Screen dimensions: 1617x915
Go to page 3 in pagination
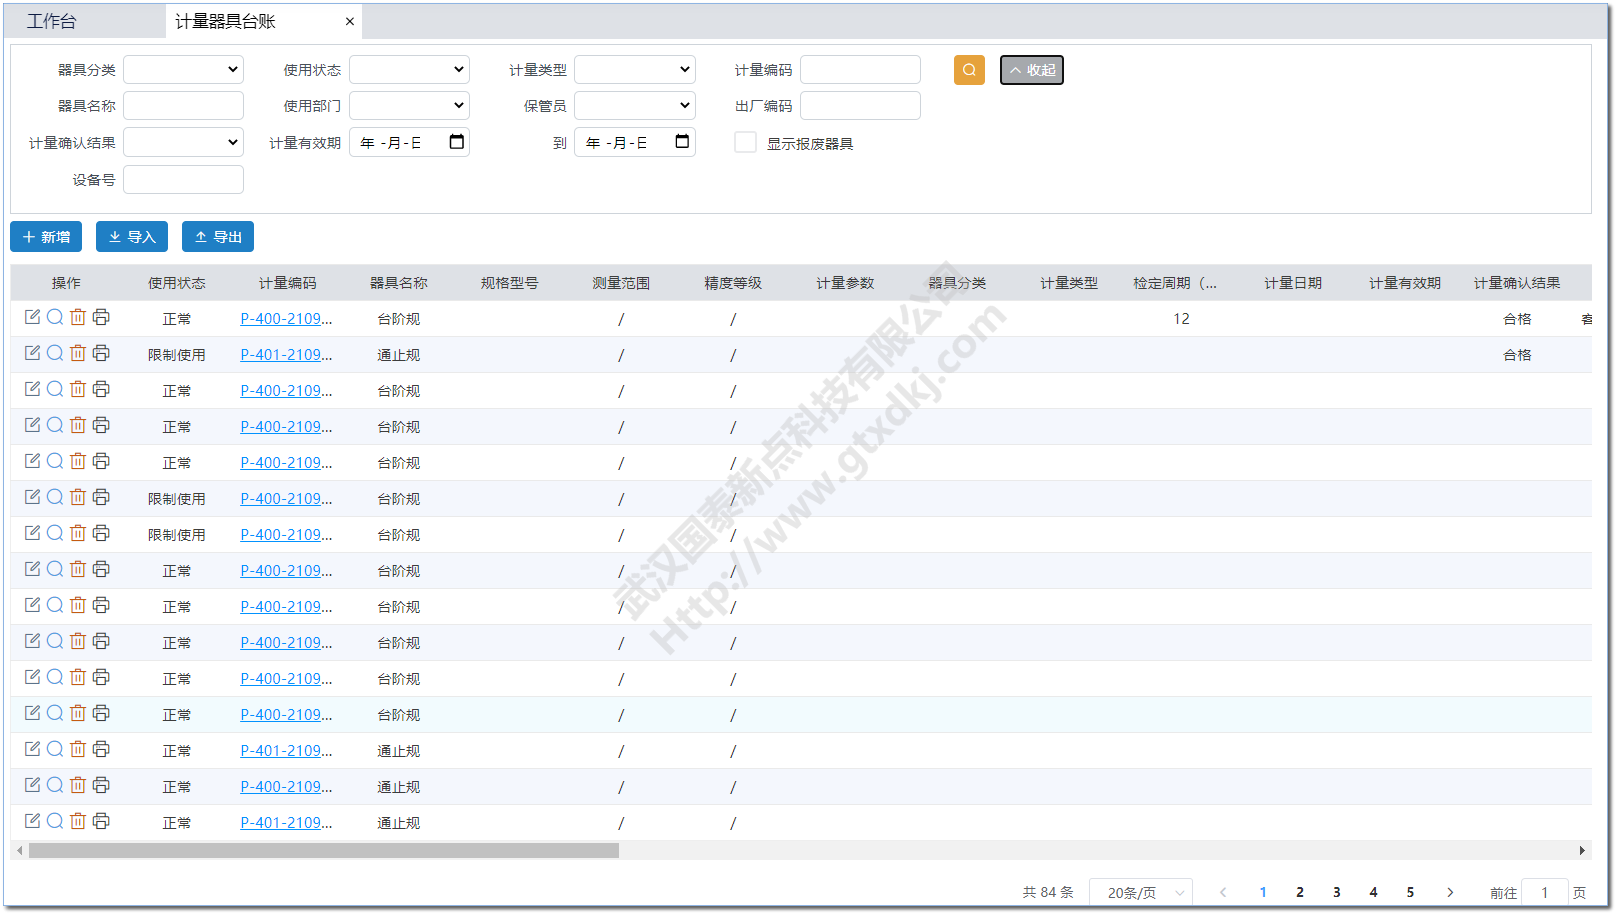coord(1336,892)
